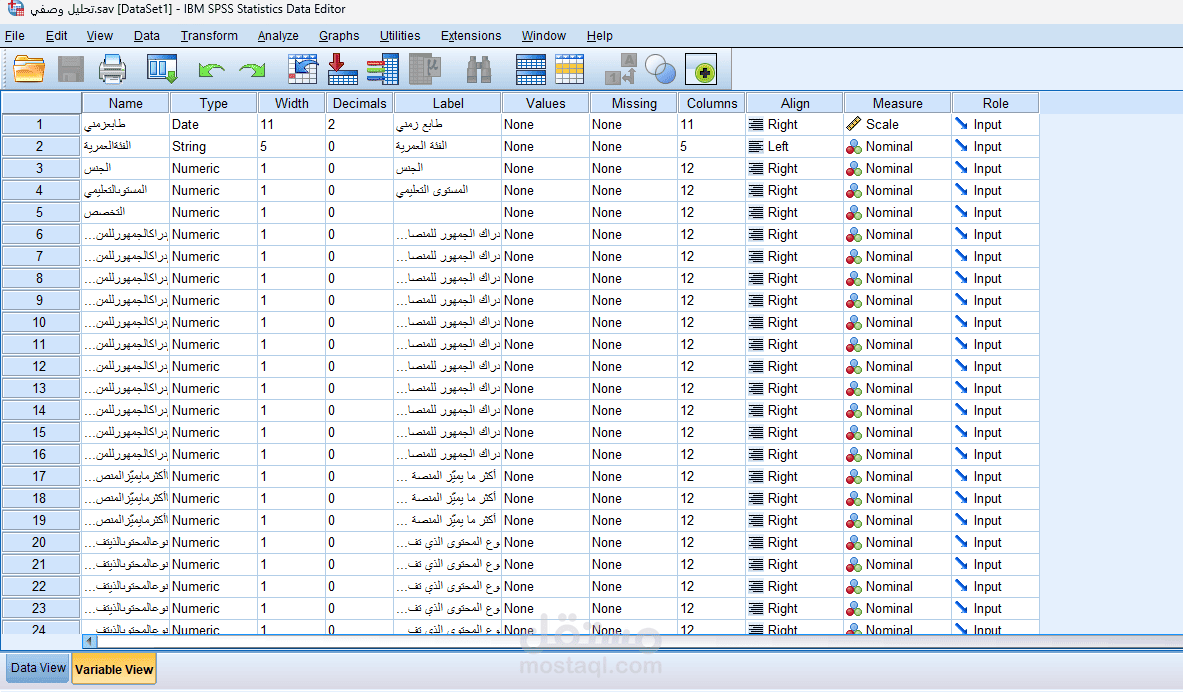
Task: Open the Utilities menu
Action: click(400, 35)
